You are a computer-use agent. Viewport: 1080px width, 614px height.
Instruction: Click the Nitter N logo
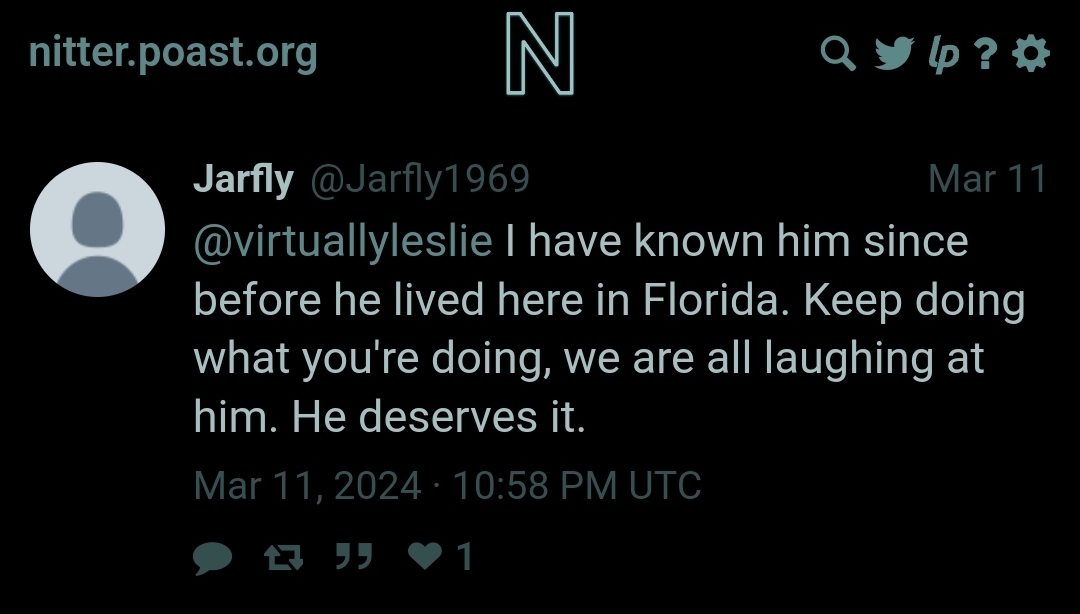click(x=540, y=53)
